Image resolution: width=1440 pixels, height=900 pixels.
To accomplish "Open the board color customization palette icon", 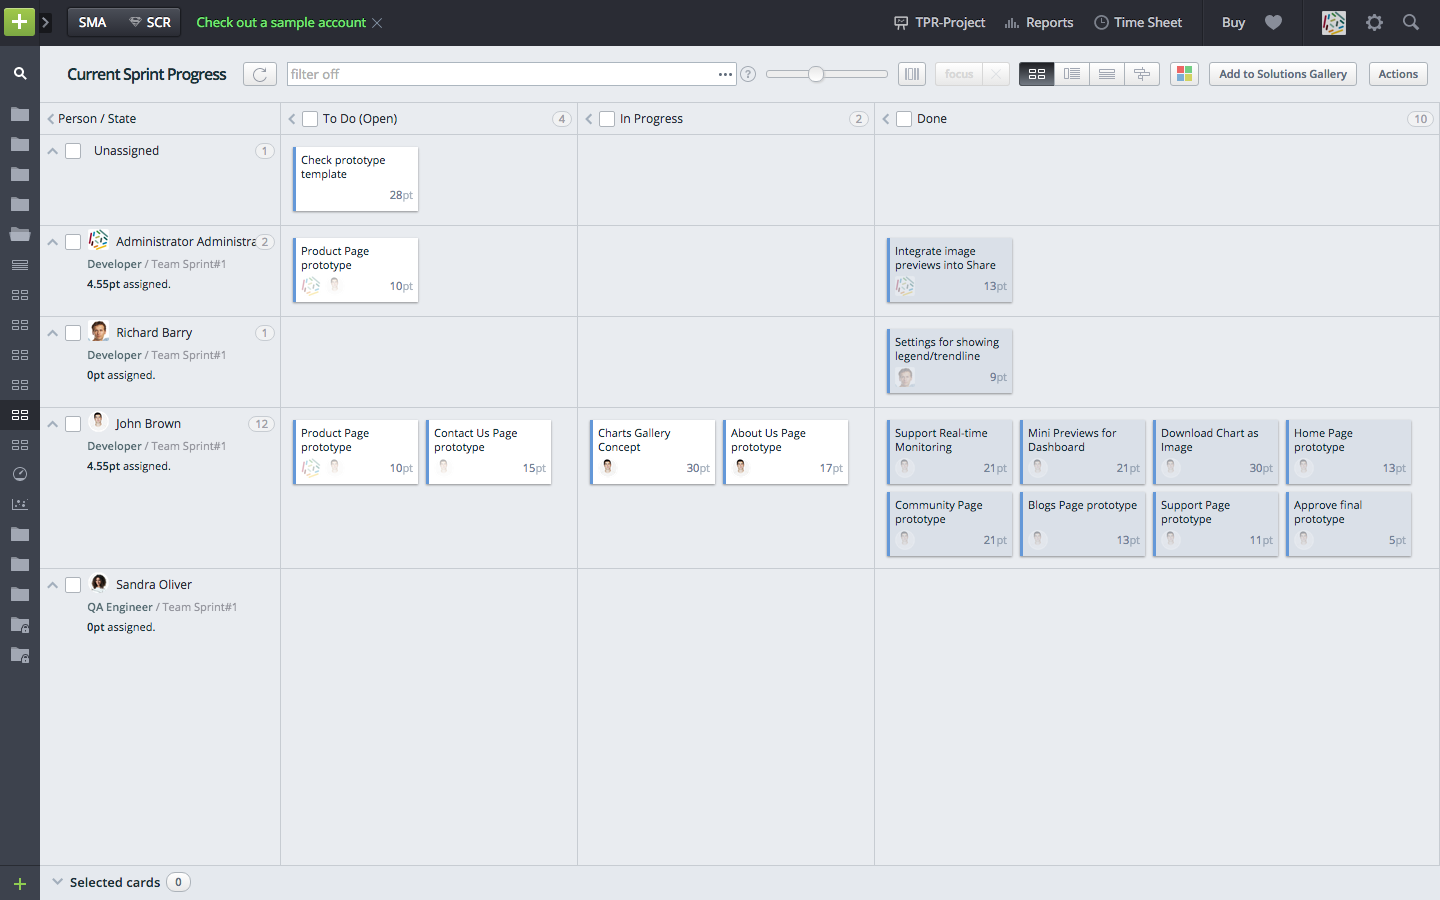I will click(x=1184, y=73).
